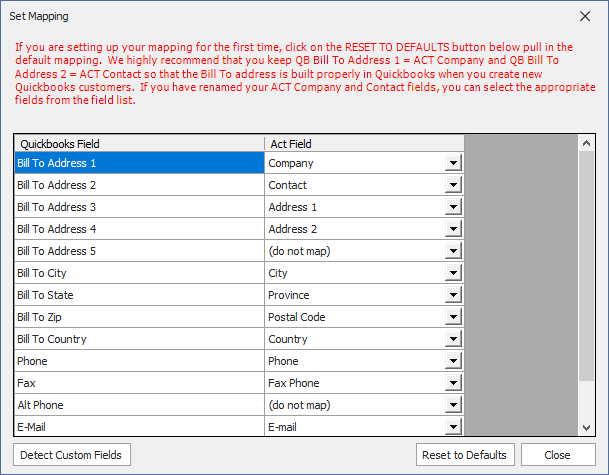Select the Alt Phone Quickbooks field cell
Image resolution: width=609 pixels, height=475 pixels.
[x=139, y=405]
